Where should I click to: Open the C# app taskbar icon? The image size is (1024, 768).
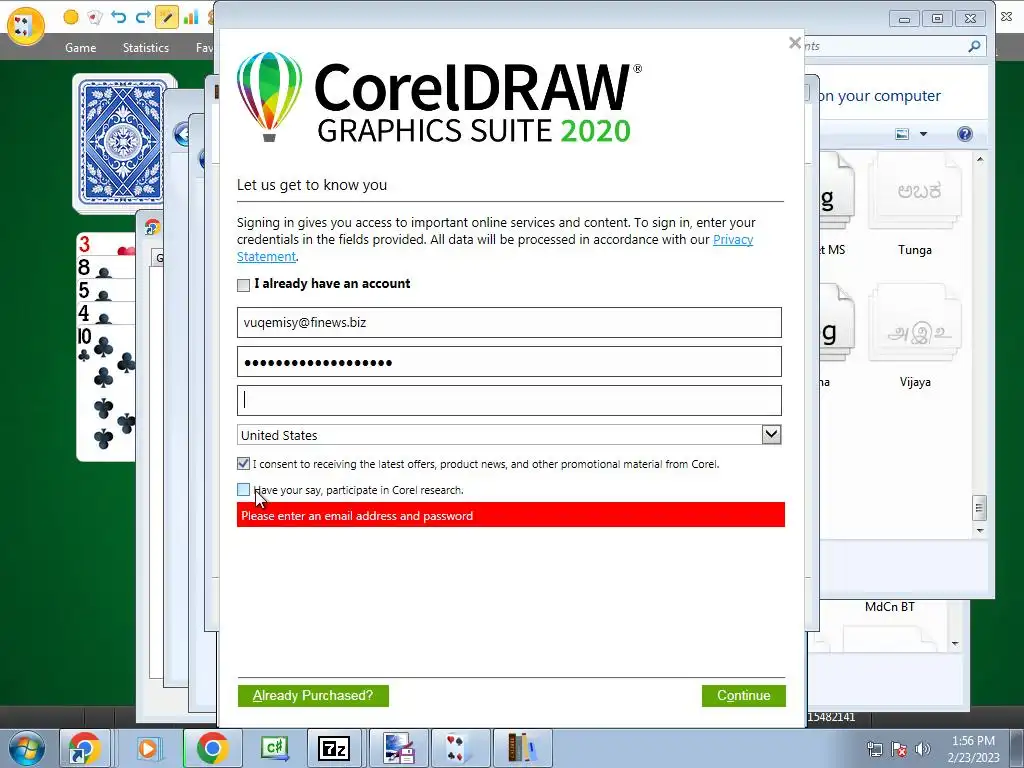[274, 748]
